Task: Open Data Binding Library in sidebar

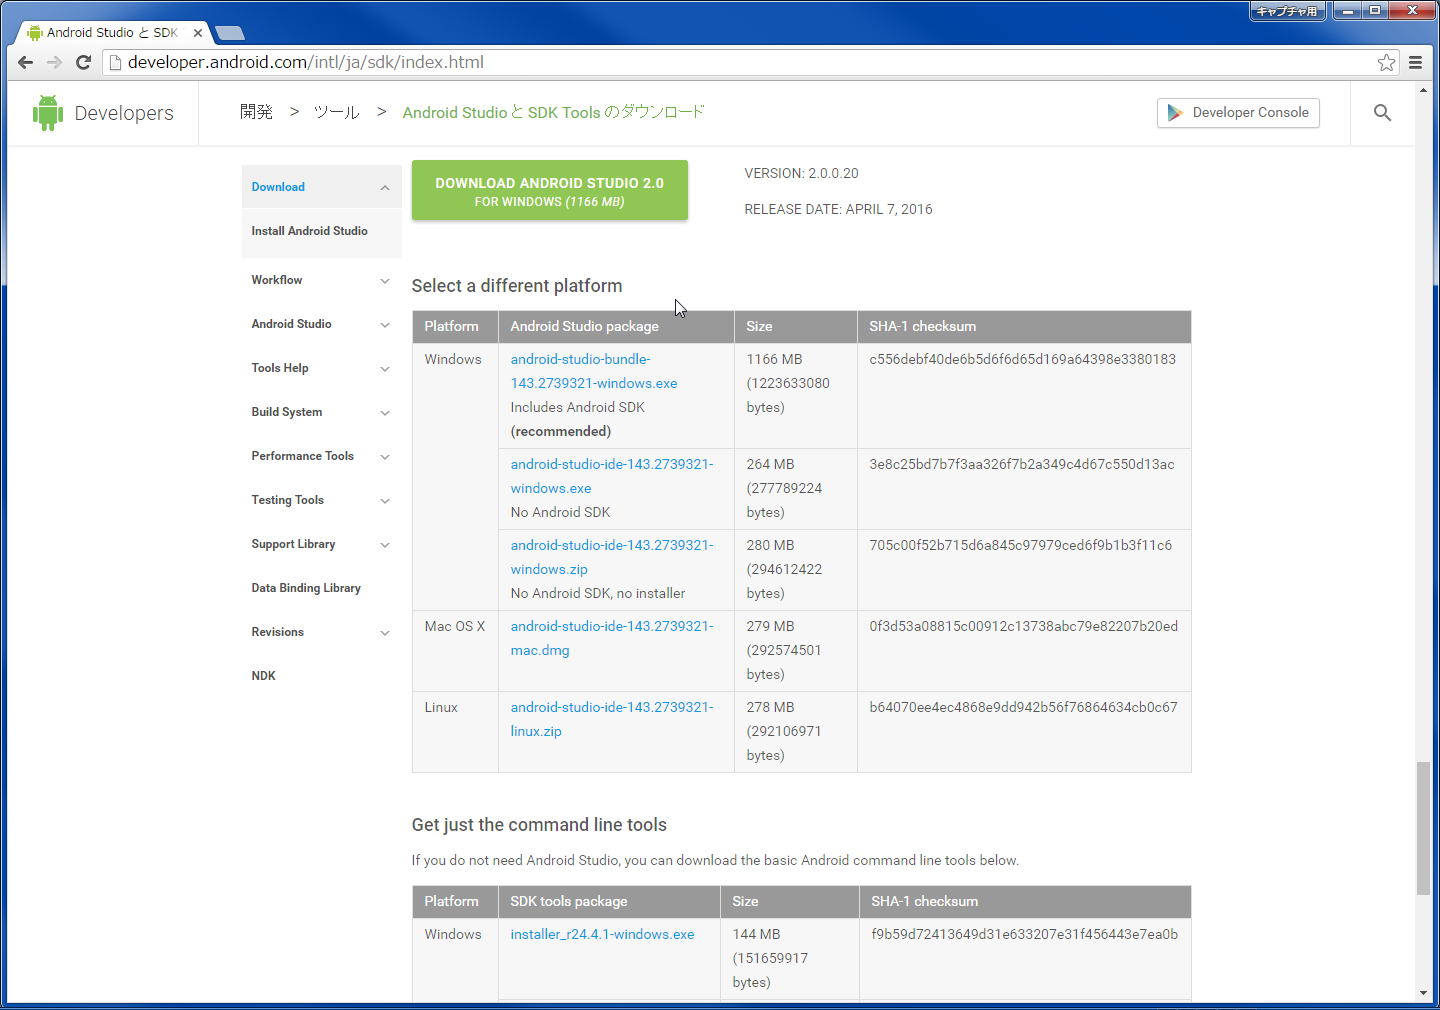Action: [x=306, y=588]
